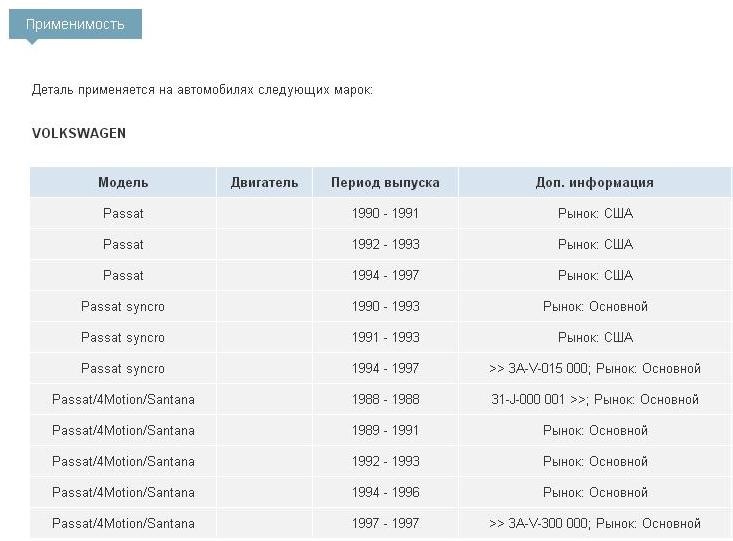Click Passat/4Motion/Santana for 1992 - 1993
Image resolution: width=733 pixels, height=541 pixels.
click(x=123, y=461)
